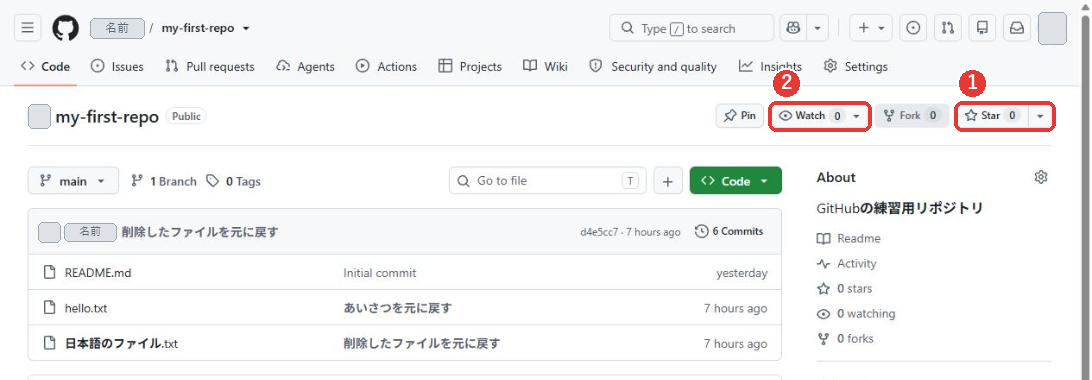The height and width of the screenshot is (380, 1092).
Task: Open the Issues icon in the header
Action: [913, 29]
